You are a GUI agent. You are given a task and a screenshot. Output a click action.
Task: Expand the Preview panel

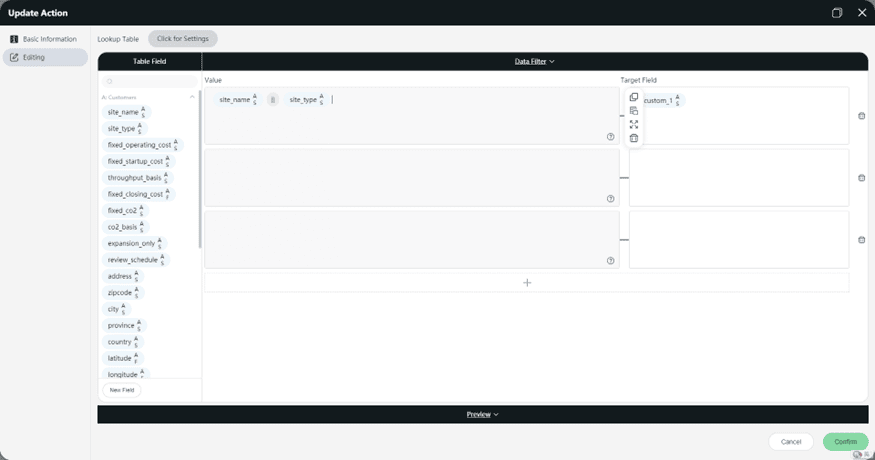click(x=483, y=414)
